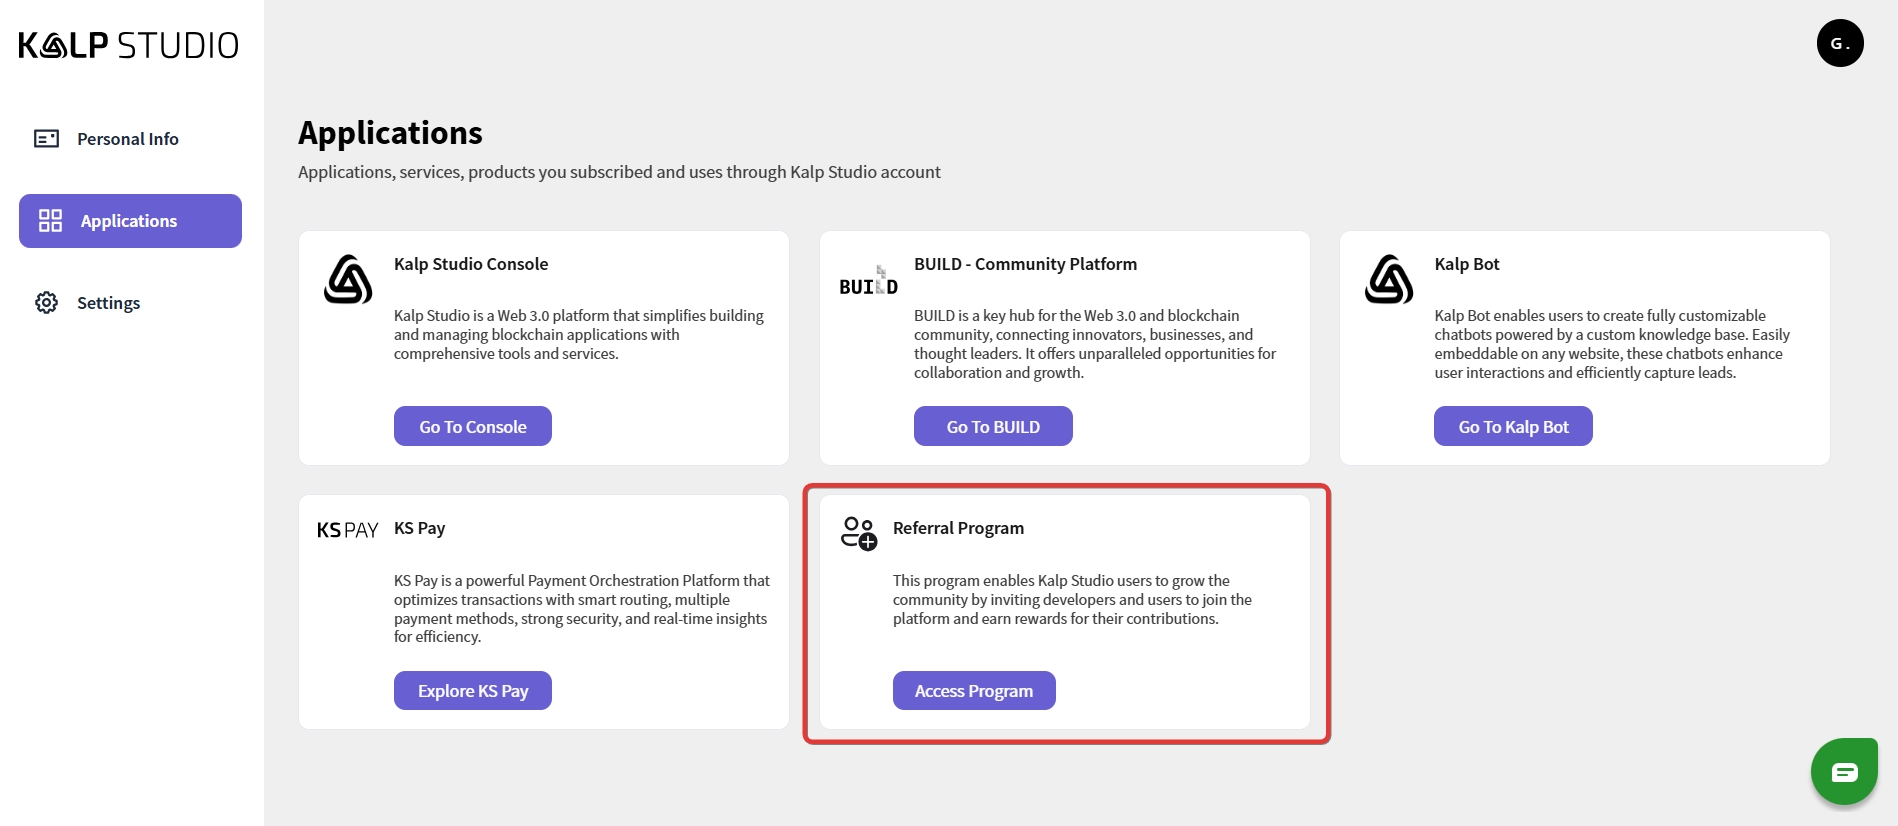1898x826 pixels.
Task: Launch Kalp Bot via its button
Action: (1512, 427)
